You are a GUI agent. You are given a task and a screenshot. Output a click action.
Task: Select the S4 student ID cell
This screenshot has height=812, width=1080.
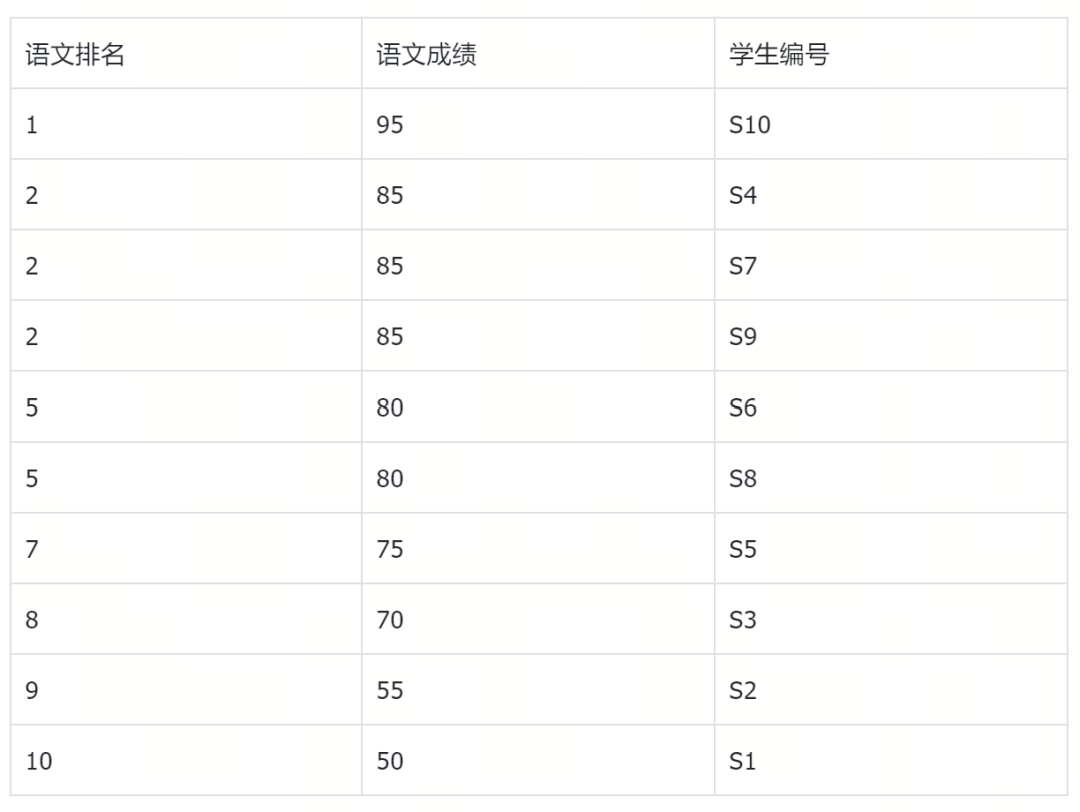(x=743, y=195)
